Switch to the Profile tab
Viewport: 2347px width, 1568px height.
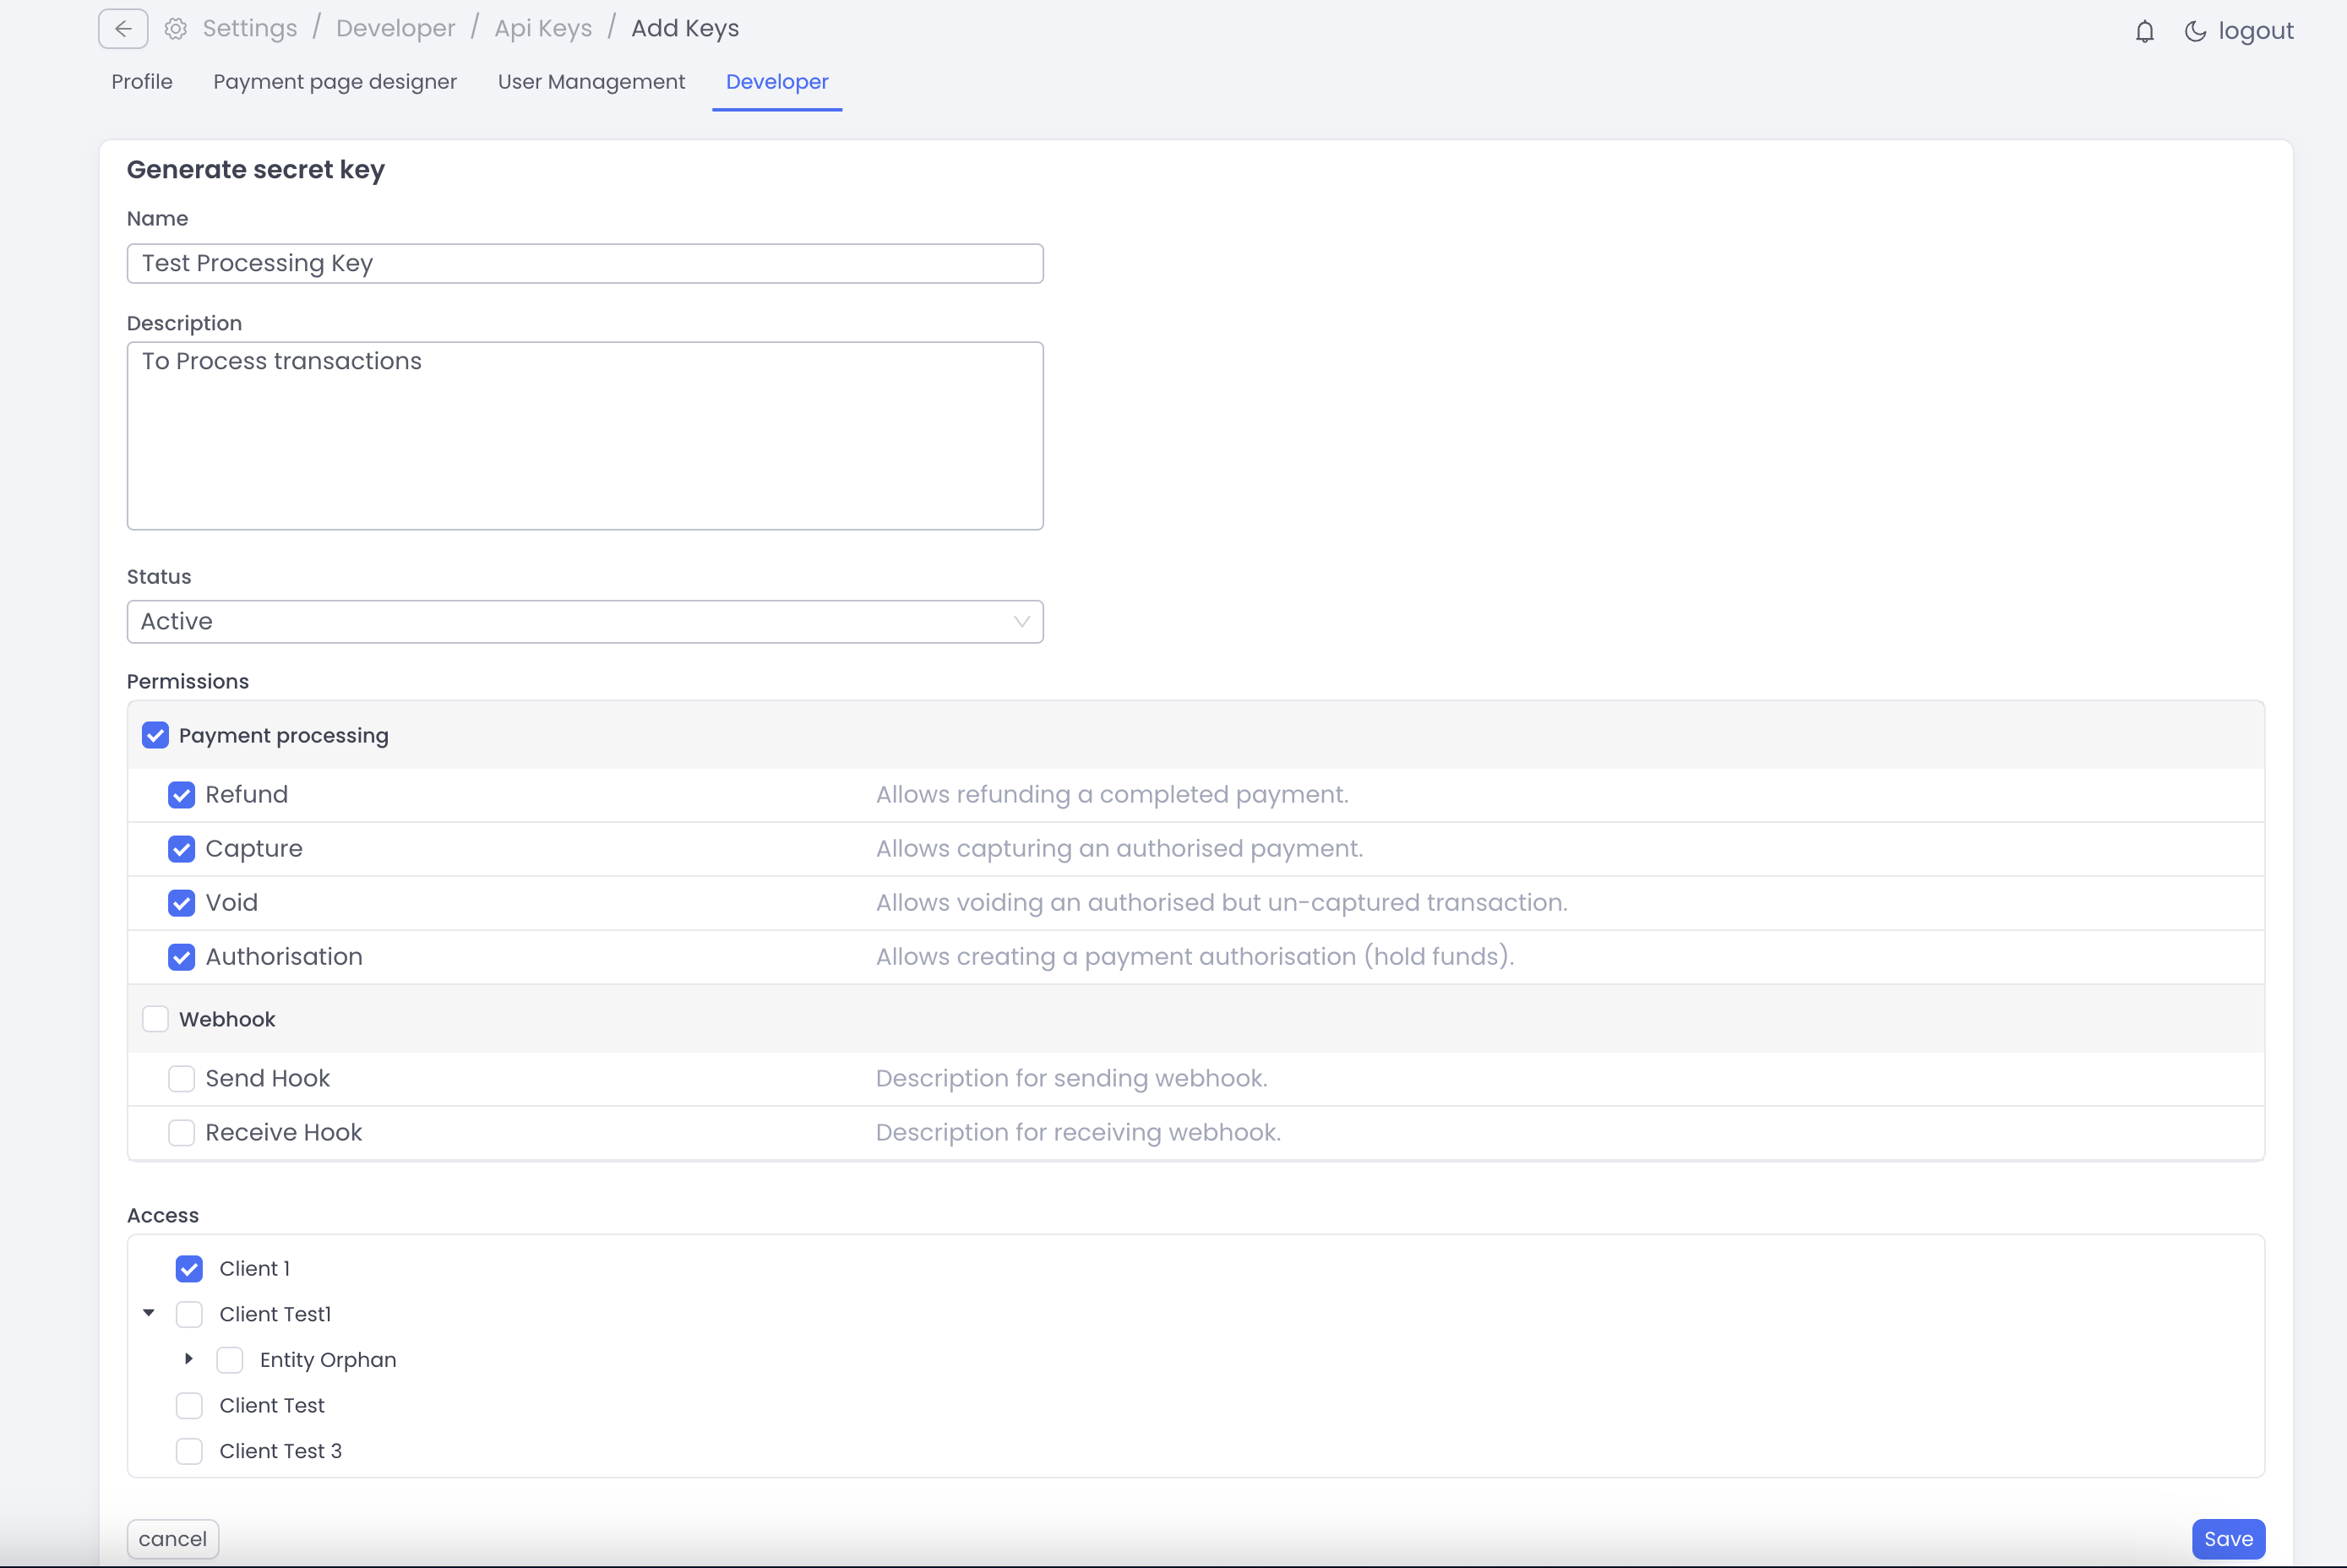point(142,82)
